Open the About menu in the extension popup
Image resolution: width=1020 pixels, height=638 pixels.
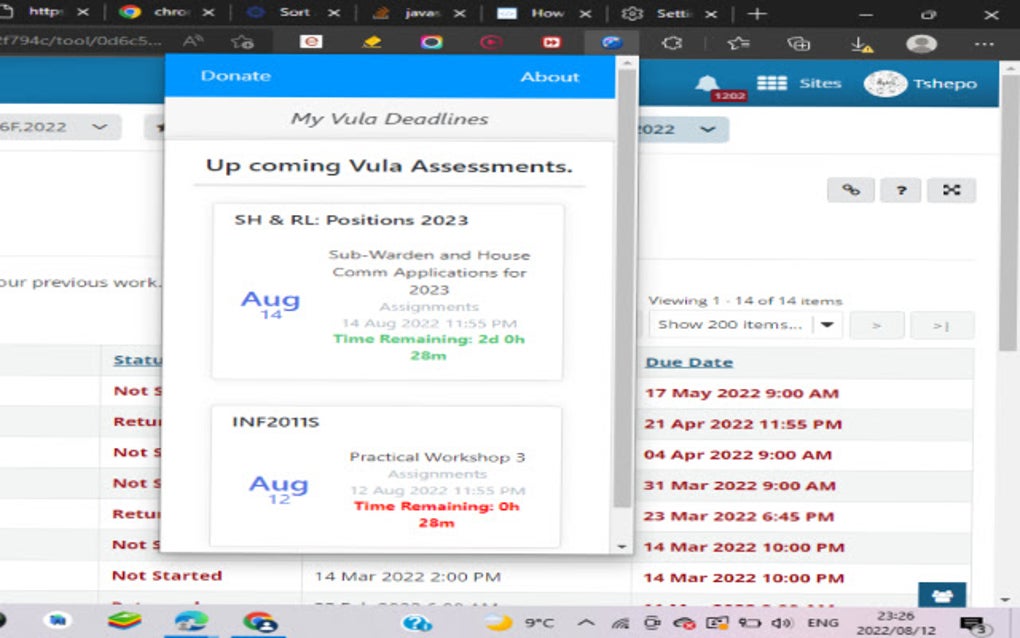[550, 76]
